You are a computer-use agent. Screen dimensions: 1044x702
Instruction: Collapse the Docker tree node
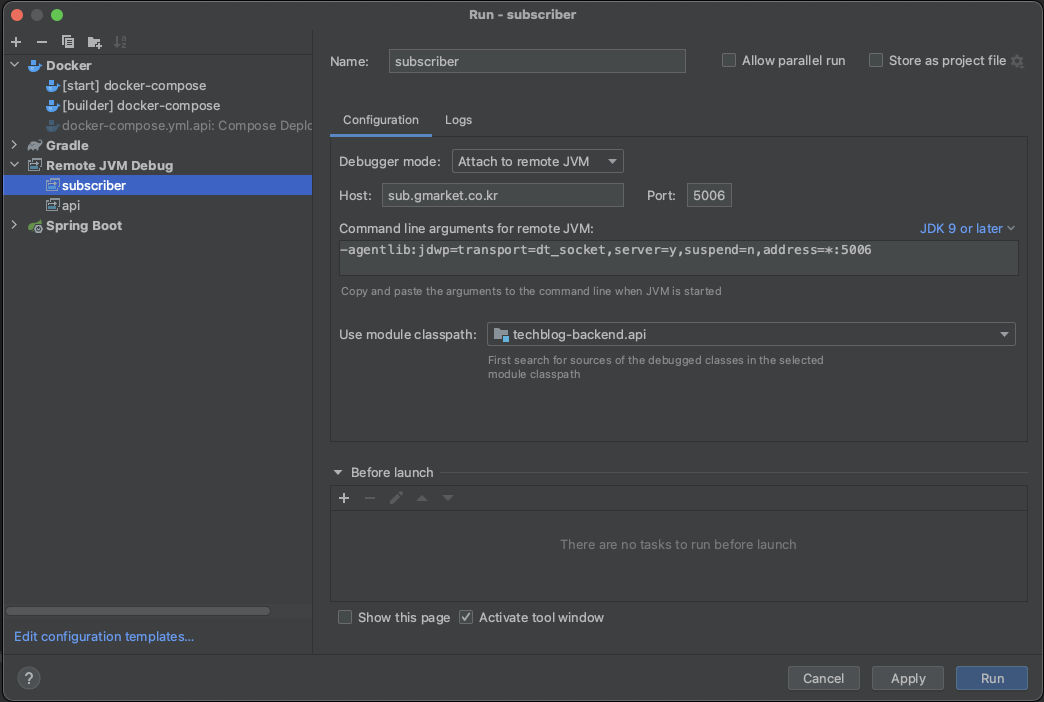click(15, 65)
